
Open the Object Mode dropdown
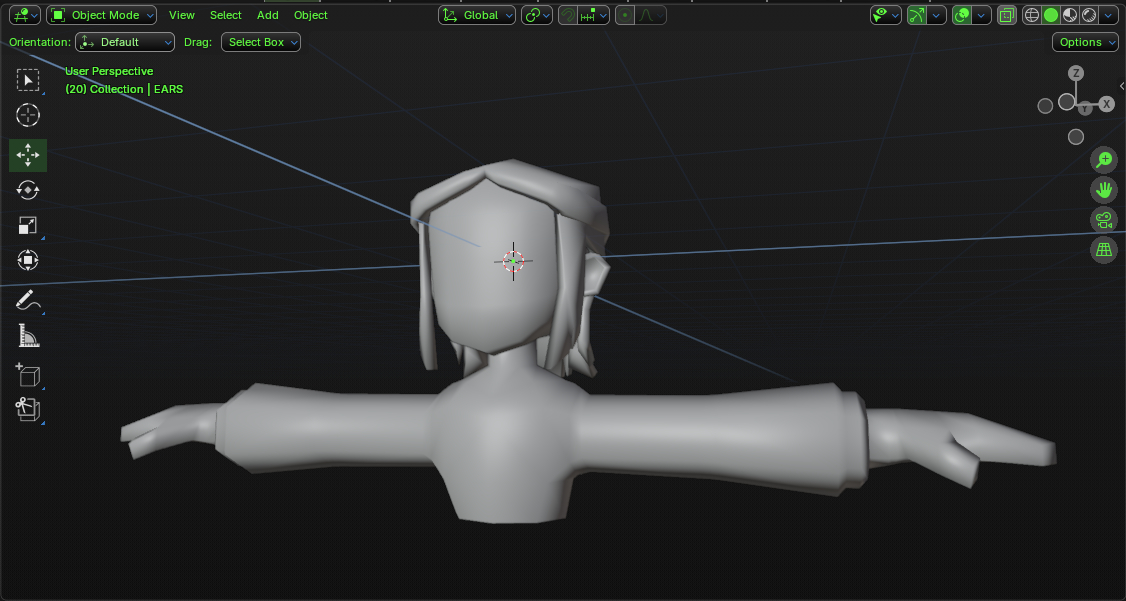(102, 15)
